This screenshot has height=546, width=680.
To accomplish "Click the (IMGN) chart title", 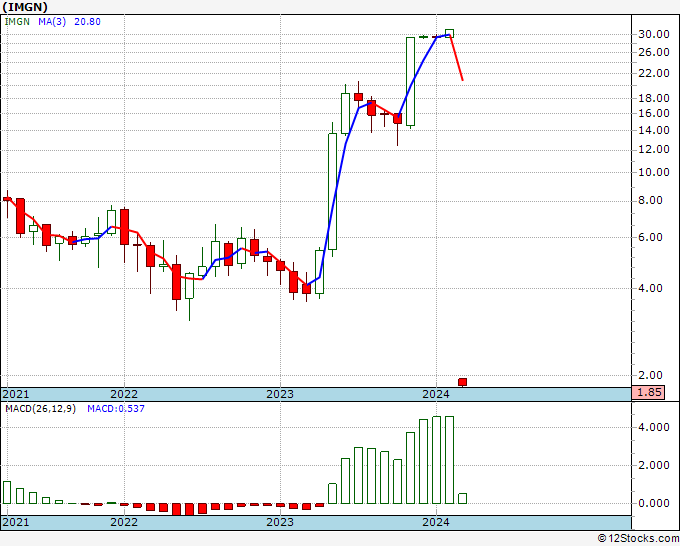I will (25, 7).
